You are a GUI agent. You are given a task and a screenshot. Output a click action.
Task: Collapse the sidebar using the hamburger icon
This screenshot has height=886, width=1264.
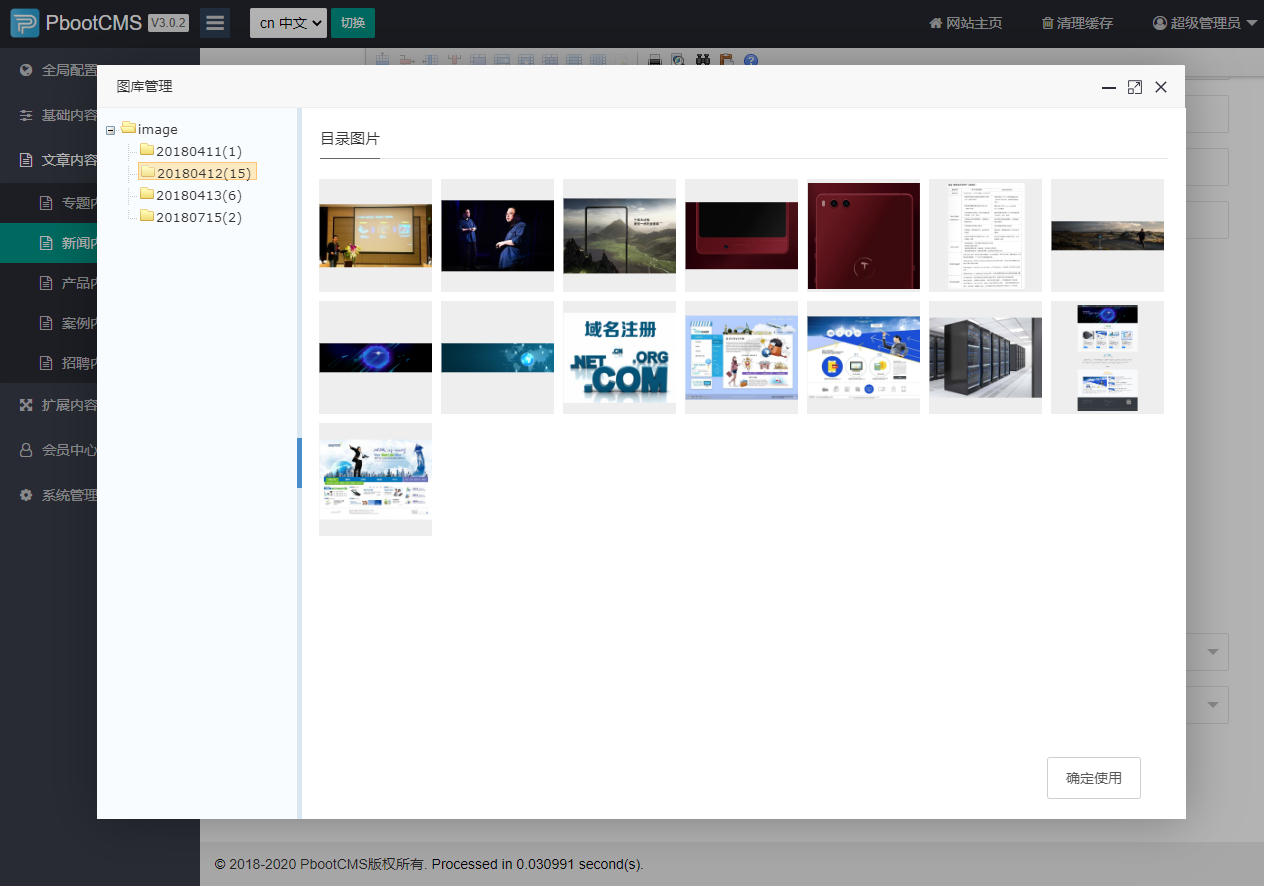point(214,22)
